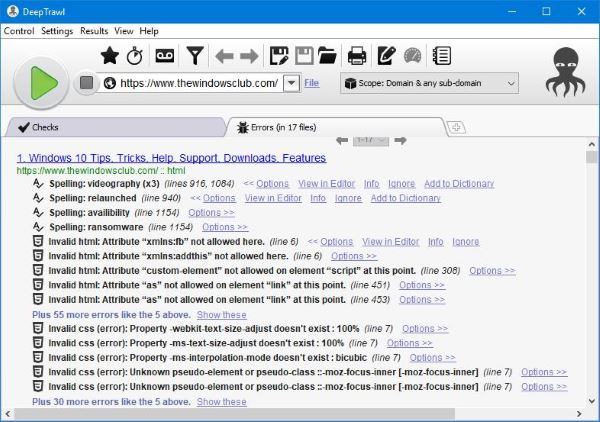
Task: Expand Options for -webkit-text-size-adjust error
Action: click(425, 329)
